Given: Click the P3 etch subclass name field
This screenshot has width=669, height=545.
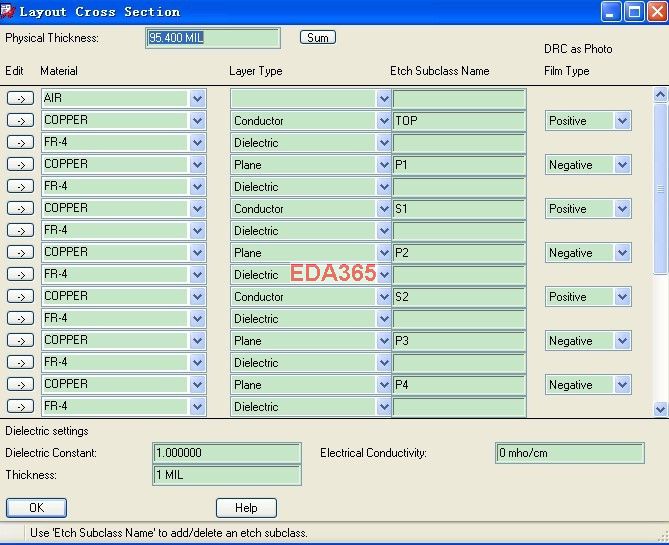Looking at the screenshot, I should 459,341.
